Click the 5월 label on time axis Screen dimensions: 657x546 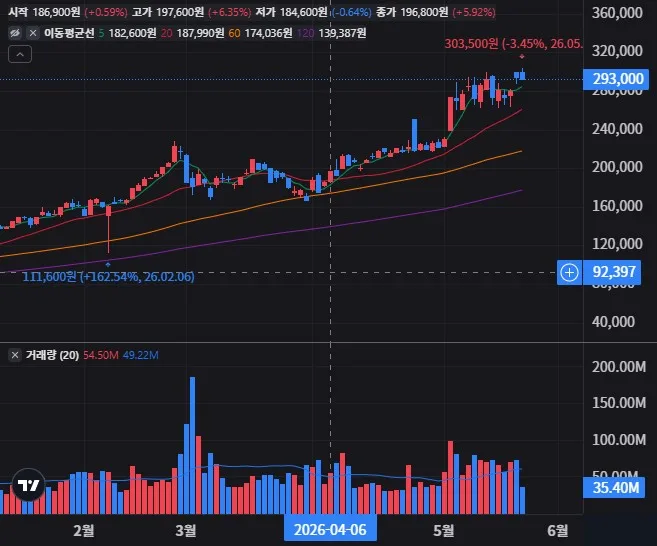coord(443,530)
